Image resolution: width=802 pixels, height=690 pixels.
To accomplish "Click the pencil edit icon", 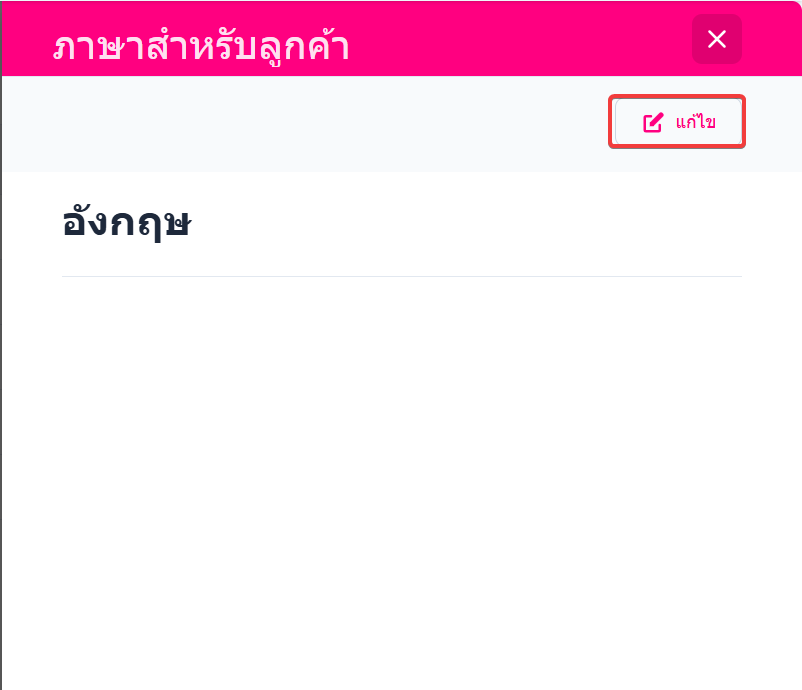I will tap(653, 123).
